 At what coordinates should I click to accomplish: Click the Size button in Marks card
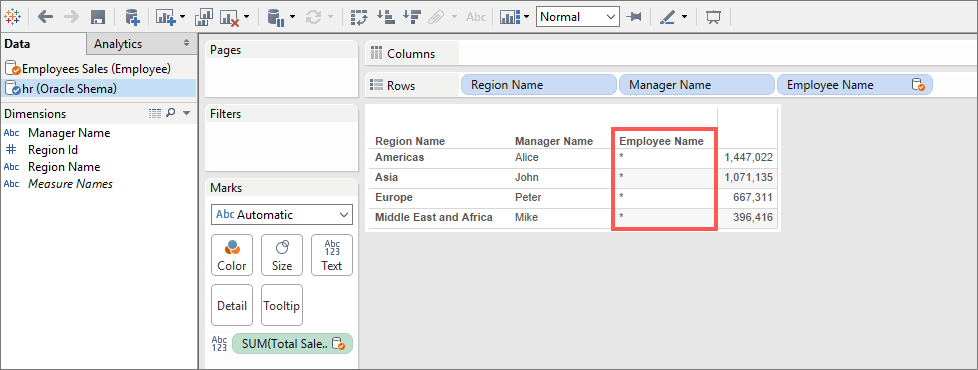coord(281,255)
